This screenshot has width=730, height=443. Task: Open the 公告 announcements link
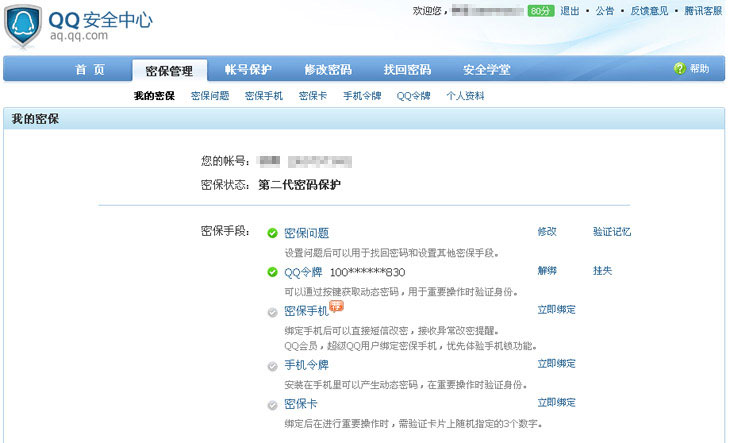pyautogui.click(x=605, y=11)
